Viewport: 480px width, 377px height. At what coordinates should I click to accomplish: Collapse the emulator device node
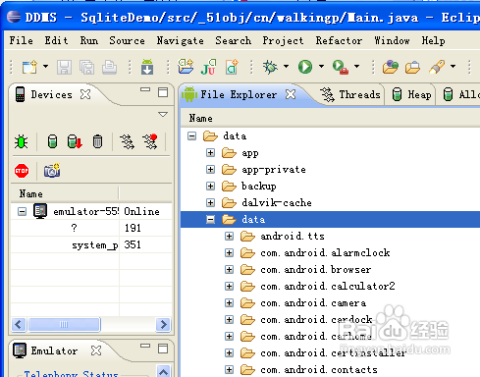(x=22, y=212)
